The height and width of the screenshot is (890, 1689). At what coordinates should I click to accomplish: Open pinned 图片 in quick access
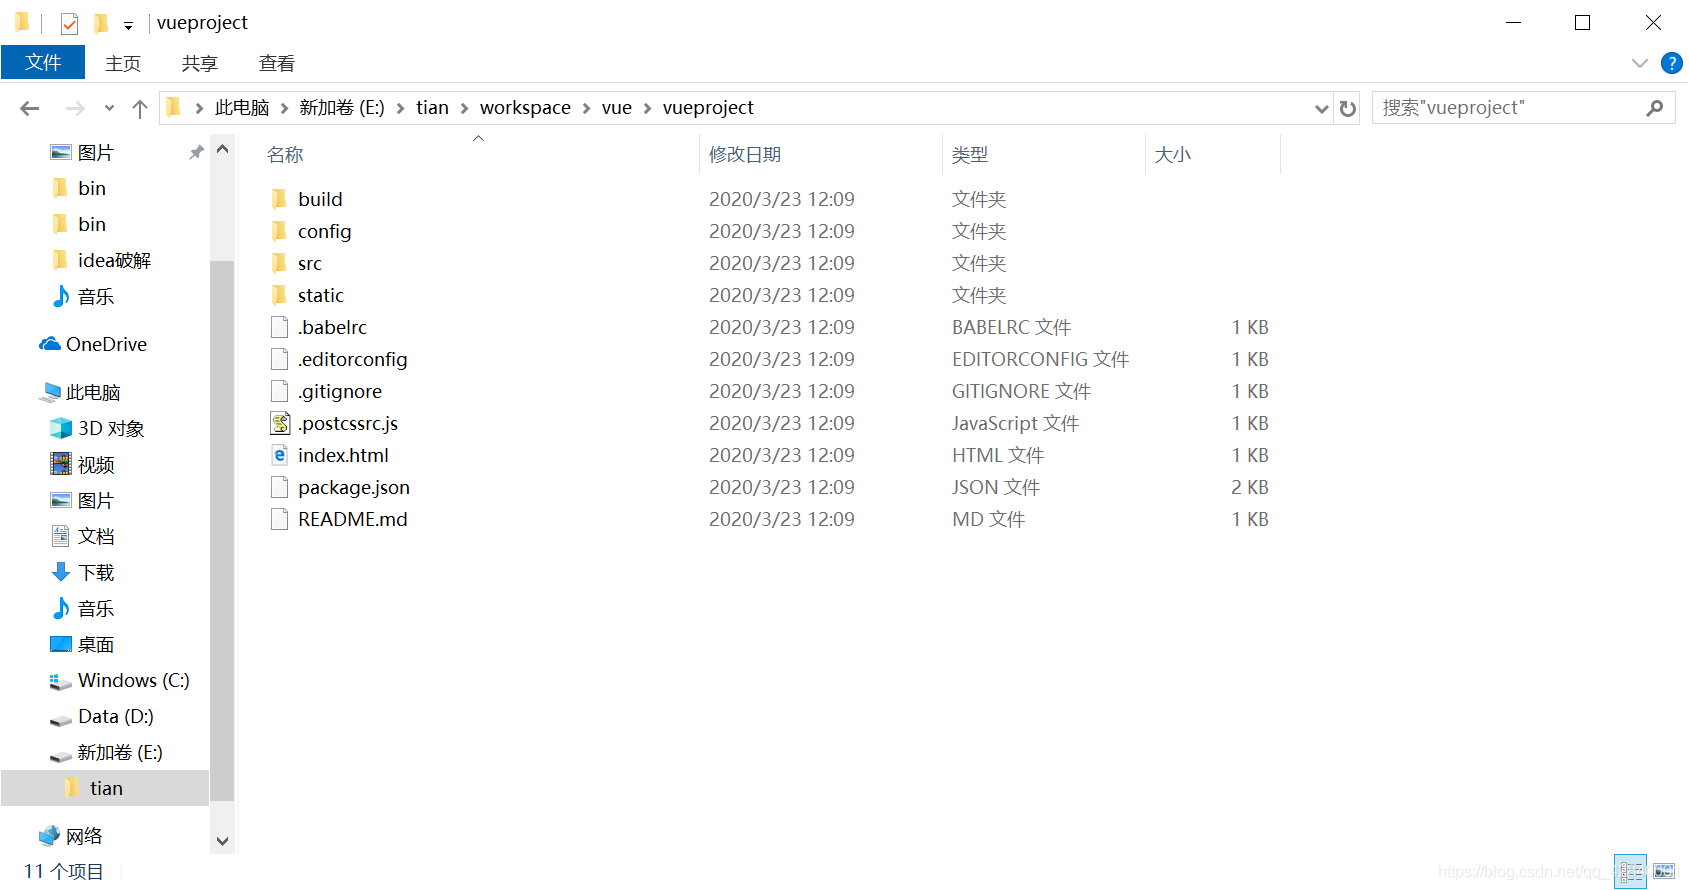96,152
